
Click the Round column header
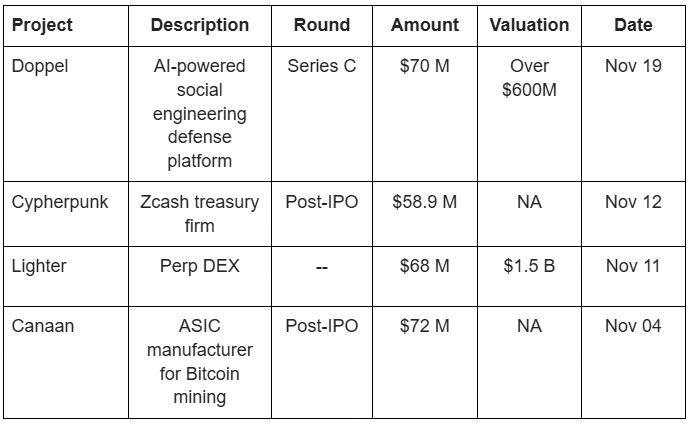click(322, 25)
